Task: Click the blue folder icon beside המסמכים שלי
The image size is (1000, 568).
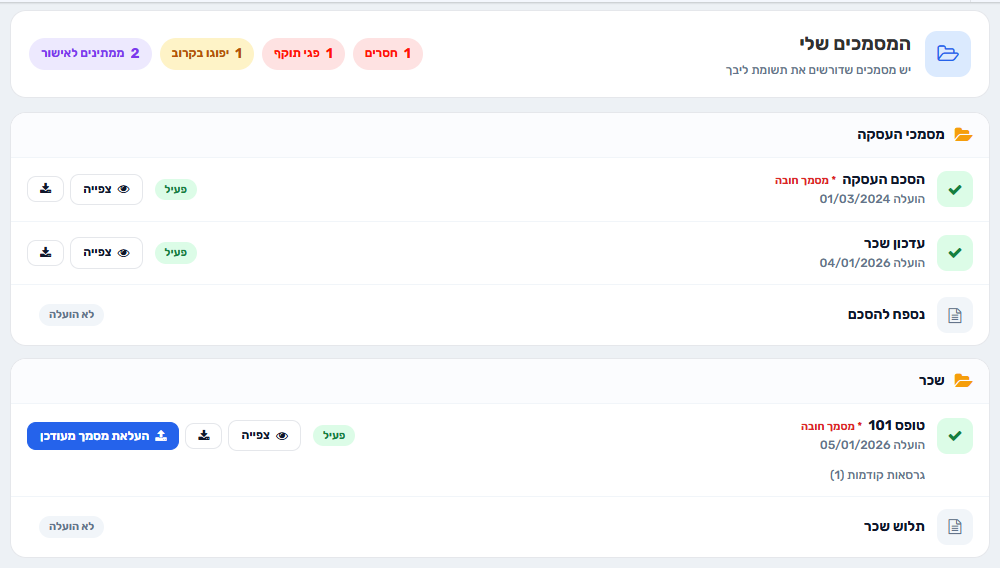Action: 948,54
